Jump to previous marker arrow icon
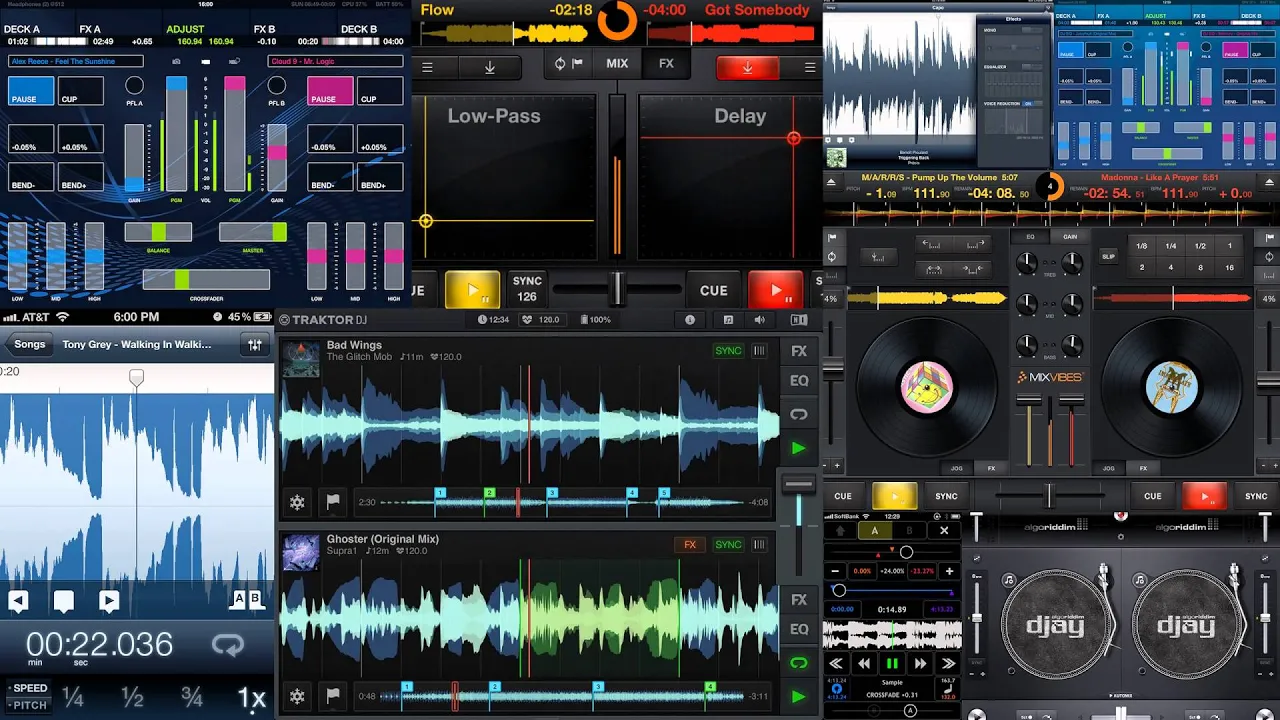Viewport: 1280px width, 720px height. coord(18,601)
